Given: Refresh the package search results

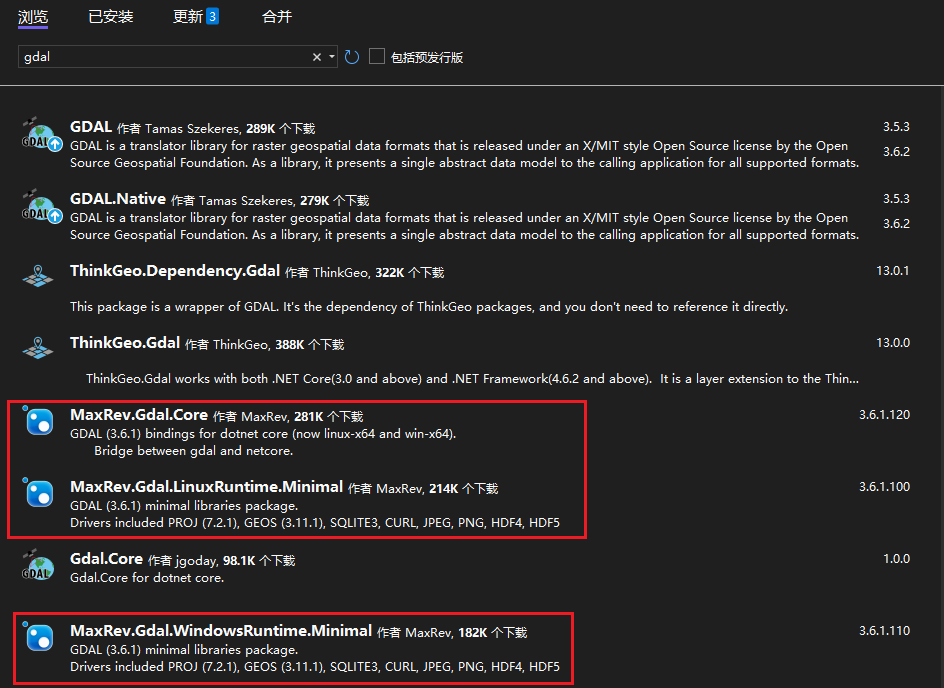Looking at the screenshot, I should pyautogui.click(x=352, y=57).
